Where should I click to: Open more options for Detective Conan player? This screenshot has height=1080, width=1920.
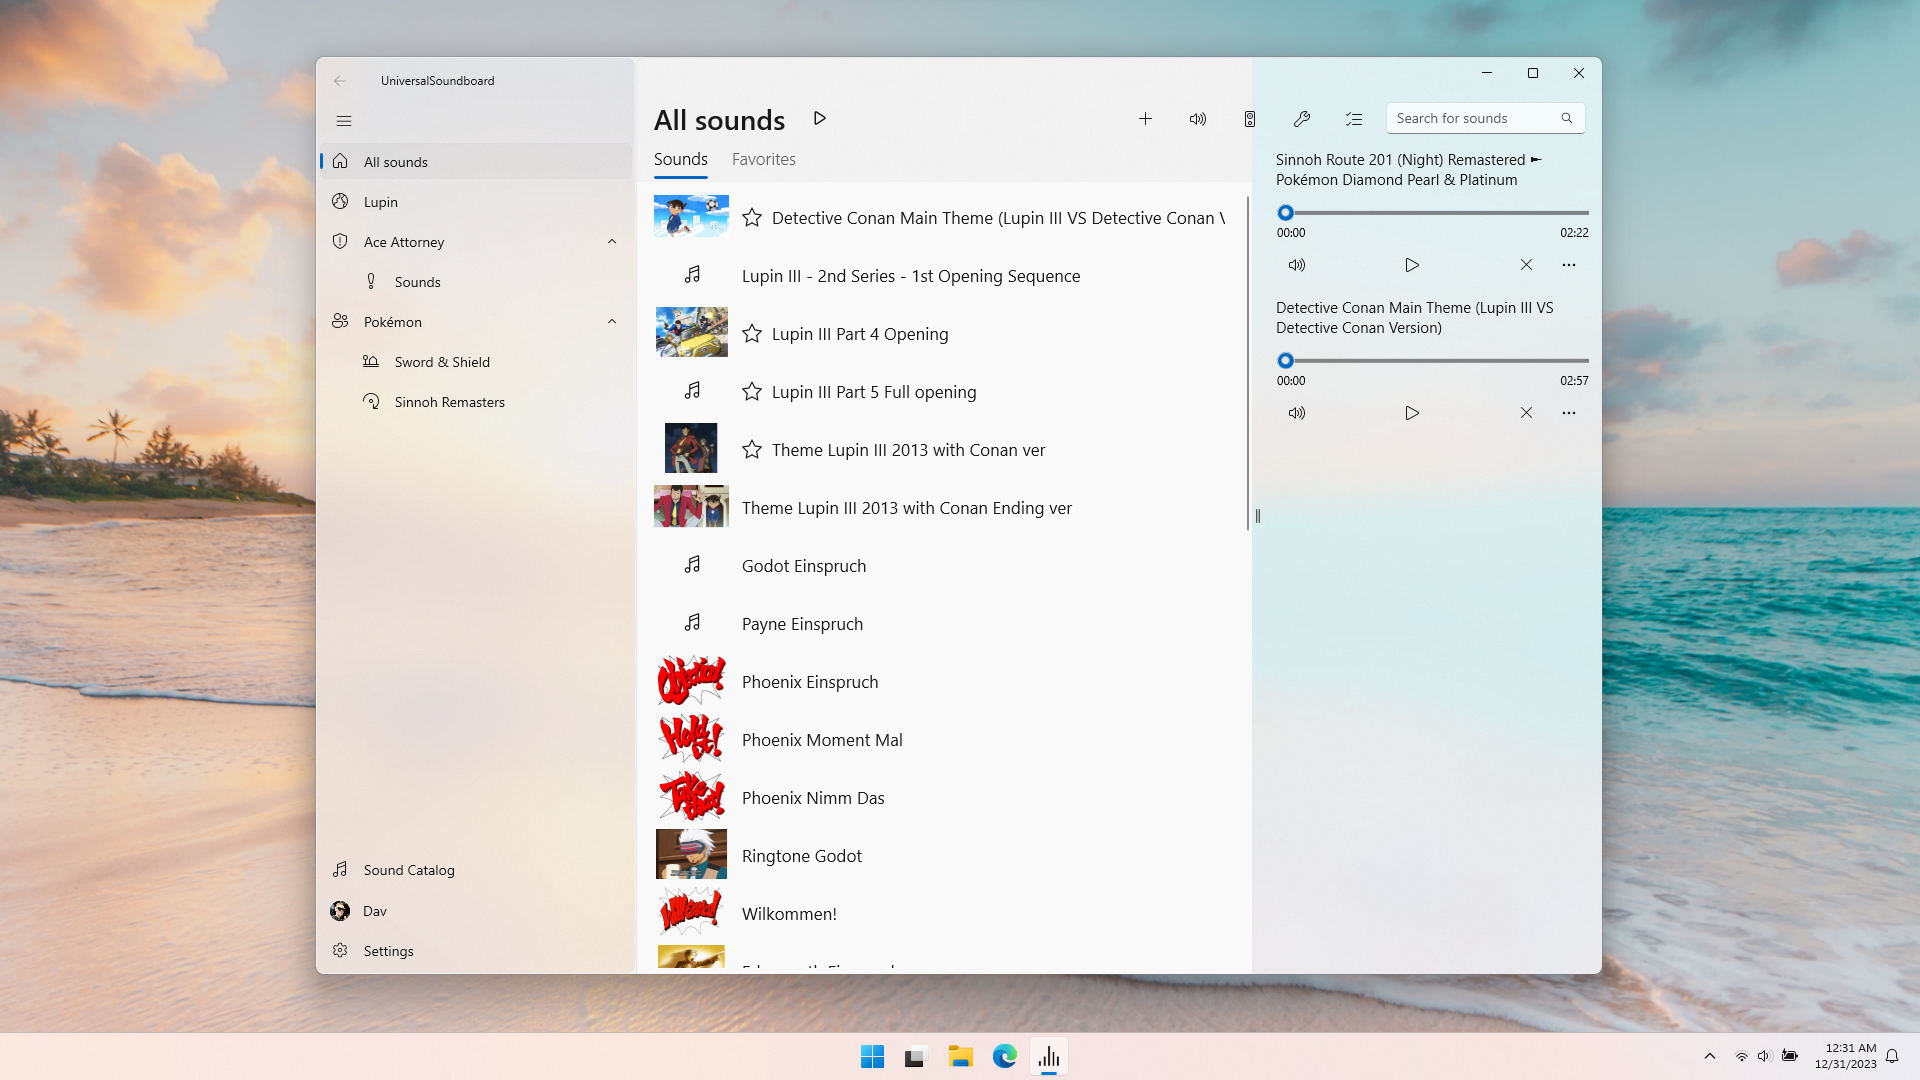(1568, 413)
